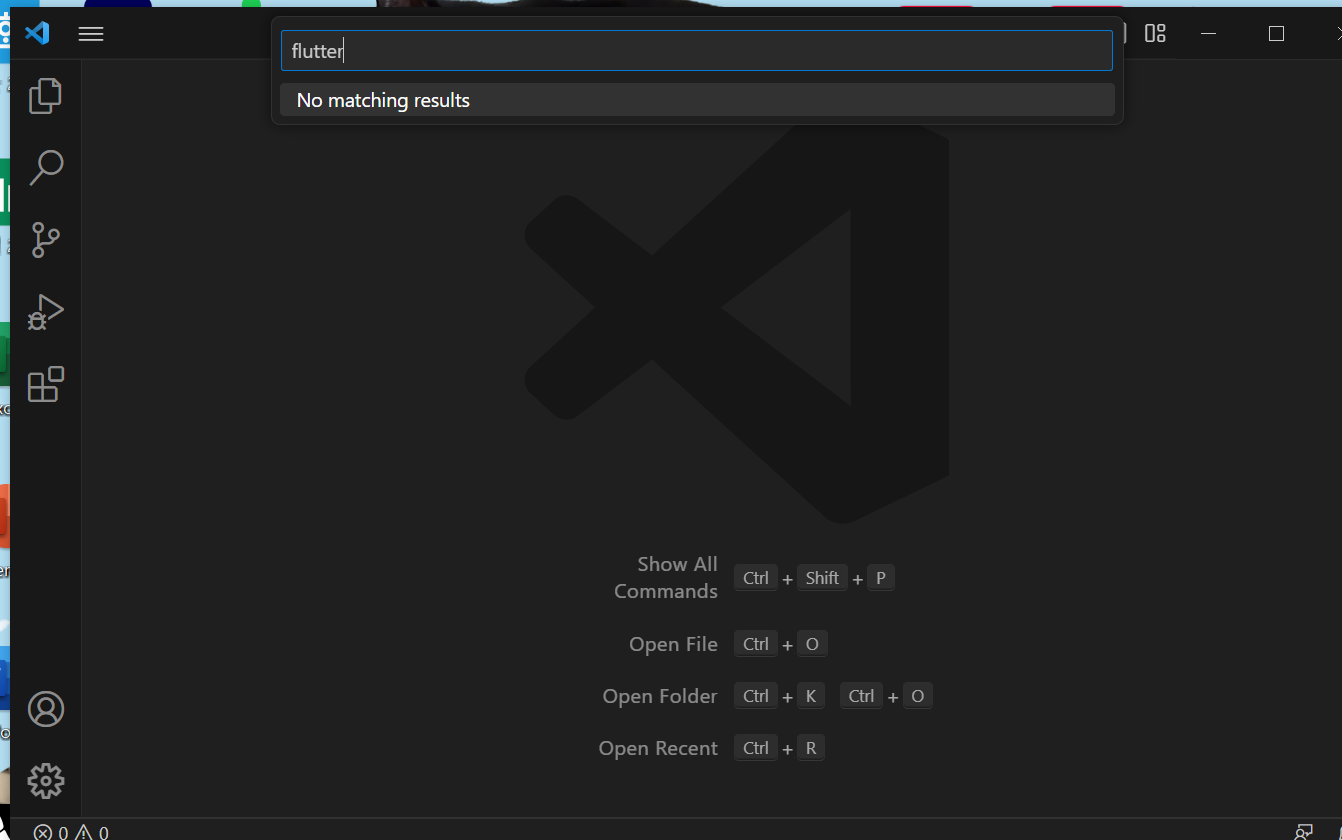
Task: Click the "Open File" watermark label
Action: 673,644
